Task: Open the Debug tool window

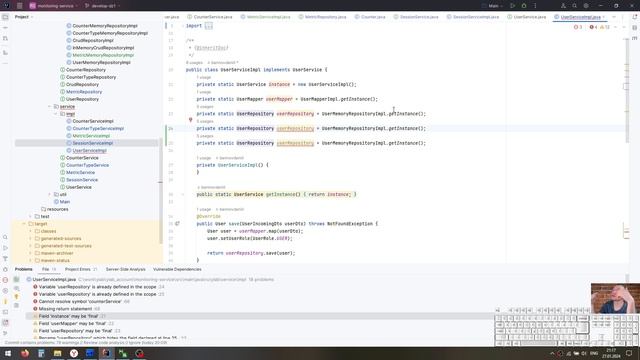Action: coord(5,269)
